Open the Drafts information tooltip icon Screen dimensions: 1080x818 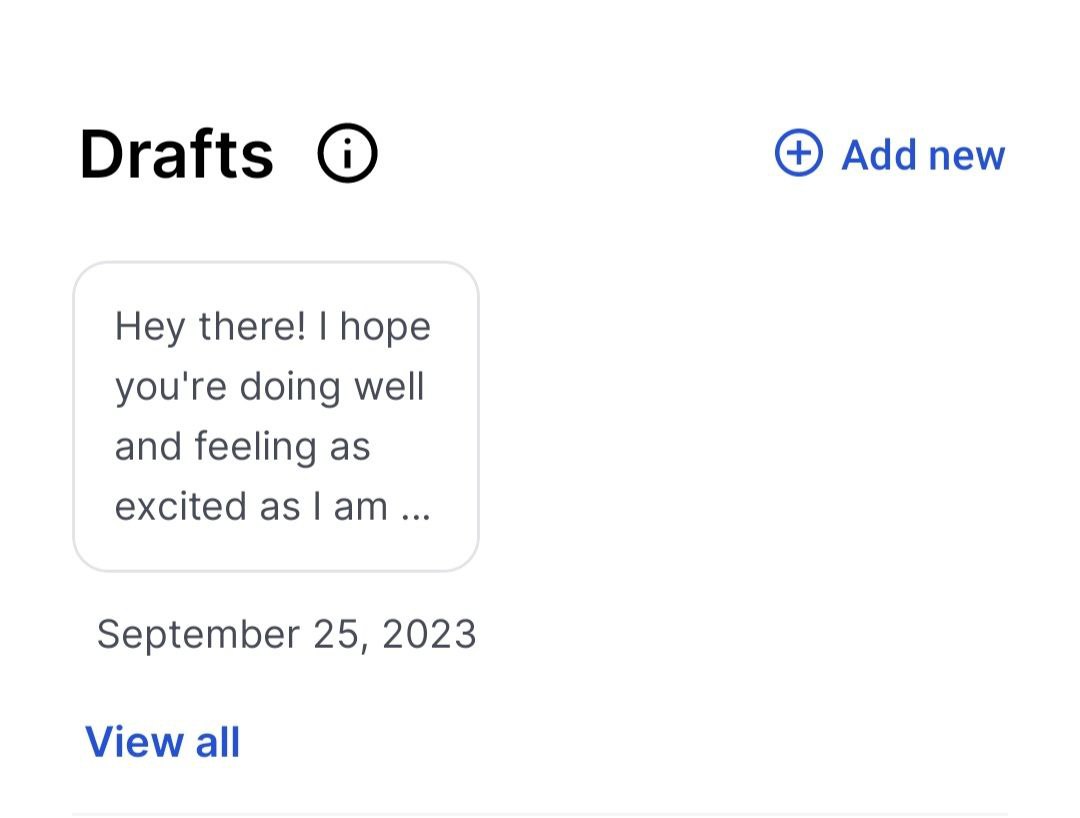(347, 155)
